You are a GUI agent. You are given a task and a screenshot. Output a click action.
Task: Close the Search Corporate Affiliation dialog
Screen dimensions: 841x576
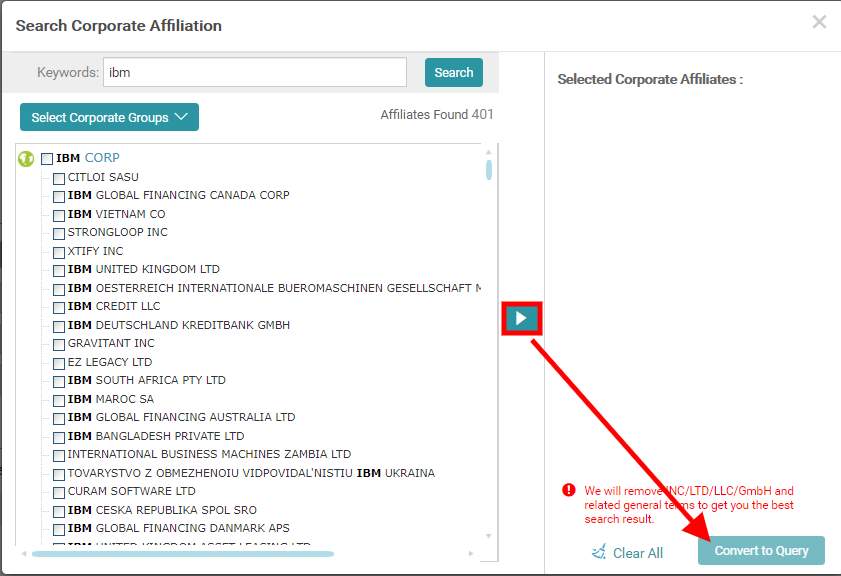819,22
